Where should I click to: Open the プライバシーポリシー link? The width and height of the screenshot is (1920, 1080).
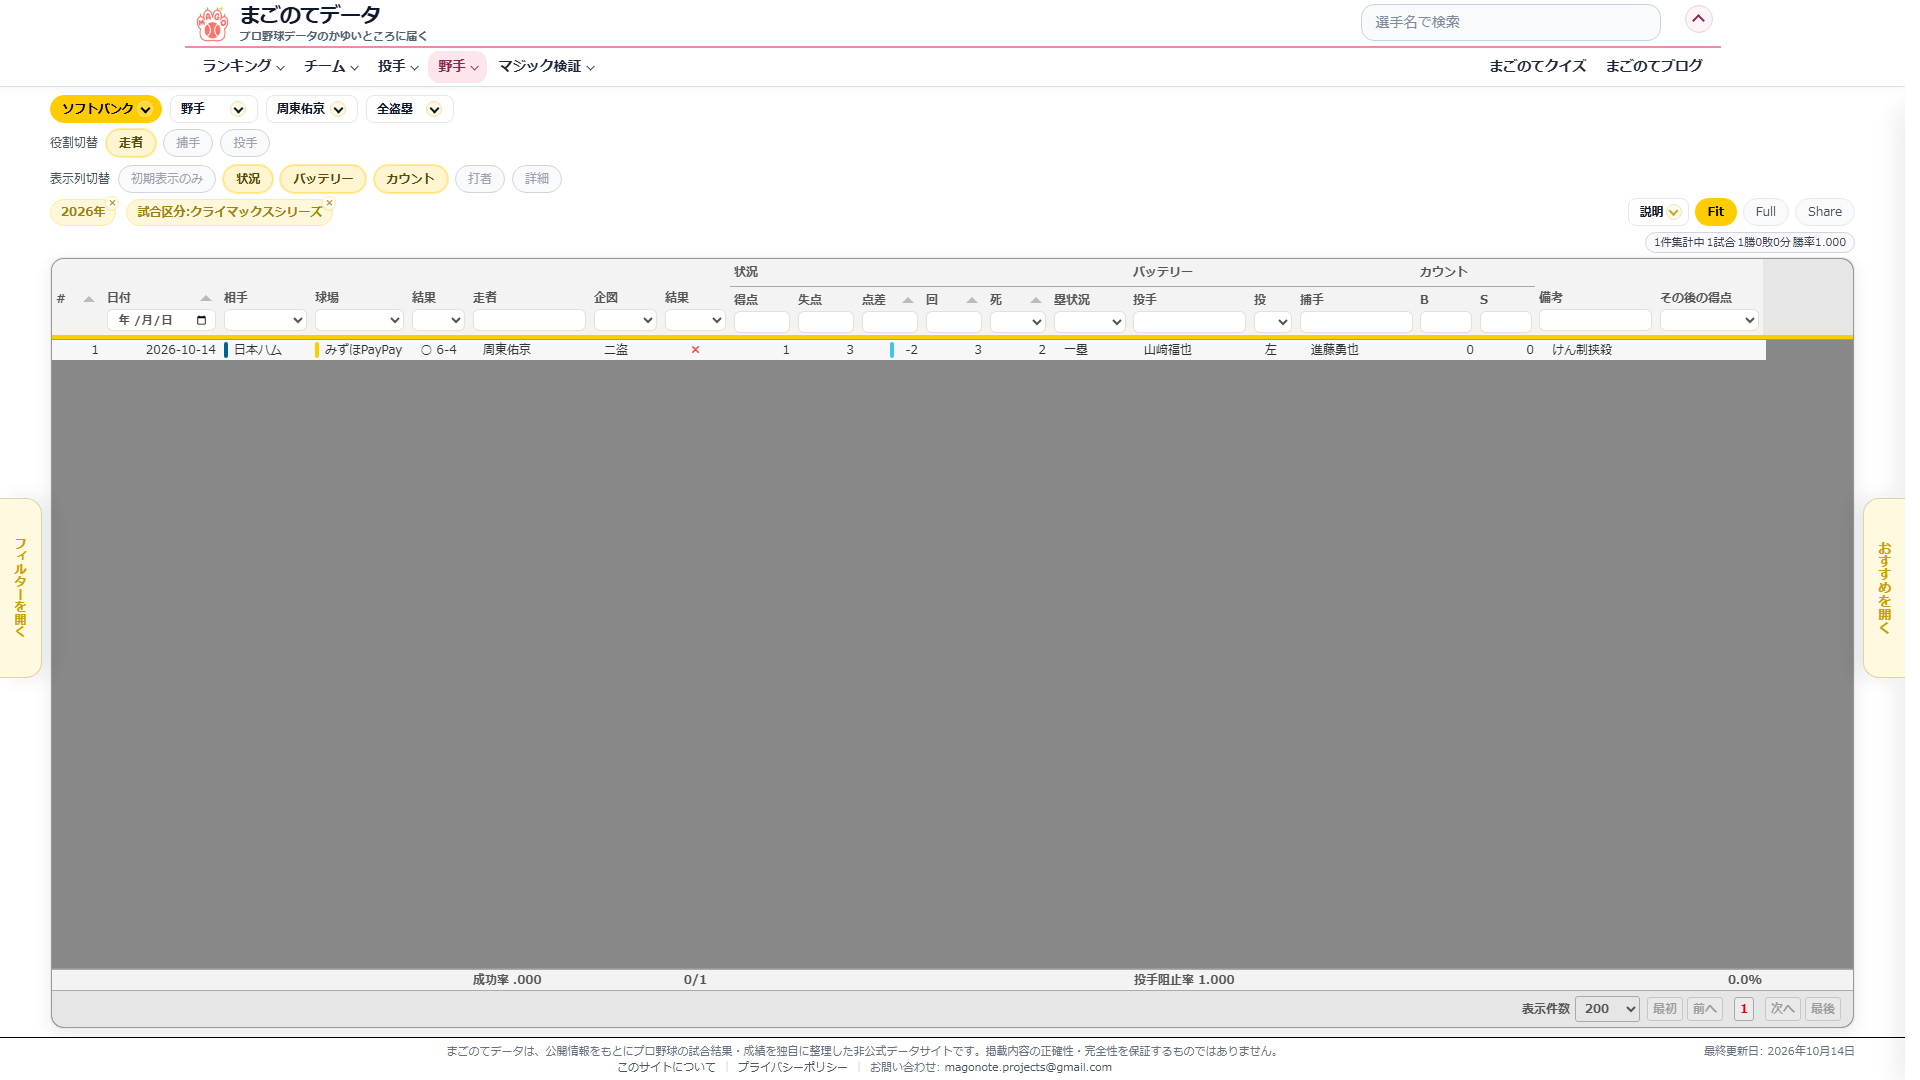pyautogui.click(x=792, y=1068)
